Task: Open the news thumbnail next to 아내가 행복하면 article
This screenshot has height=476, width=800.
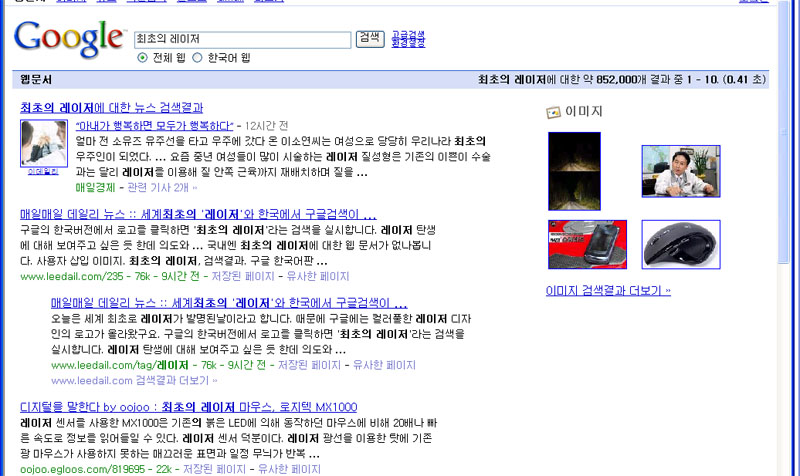Action: pos(44,143)
